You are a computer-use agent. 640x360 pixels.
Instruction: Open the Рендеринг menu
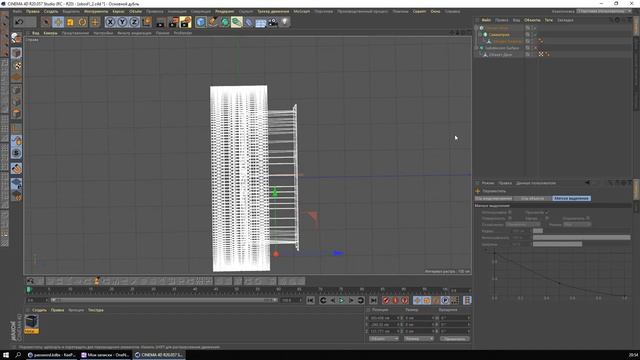[224, 11]
